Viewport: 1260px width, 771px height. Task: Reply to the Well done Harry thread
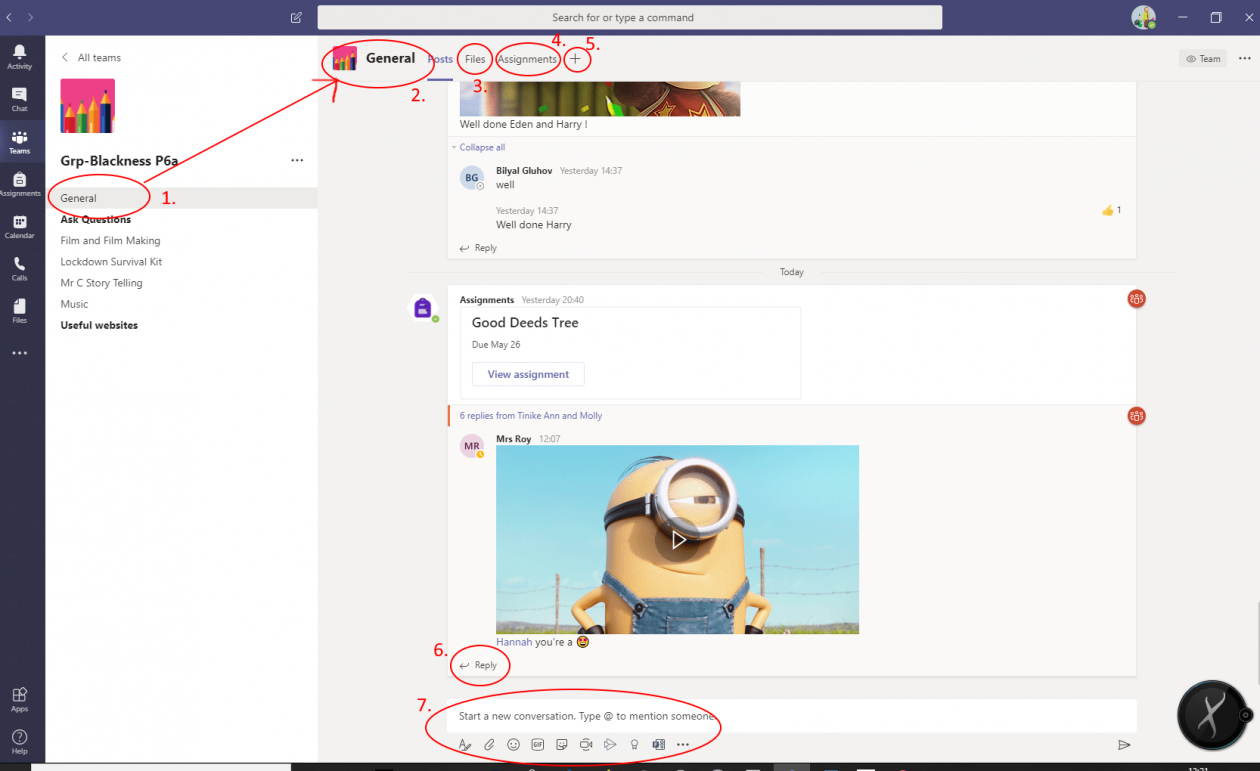[x=478, y=248]
